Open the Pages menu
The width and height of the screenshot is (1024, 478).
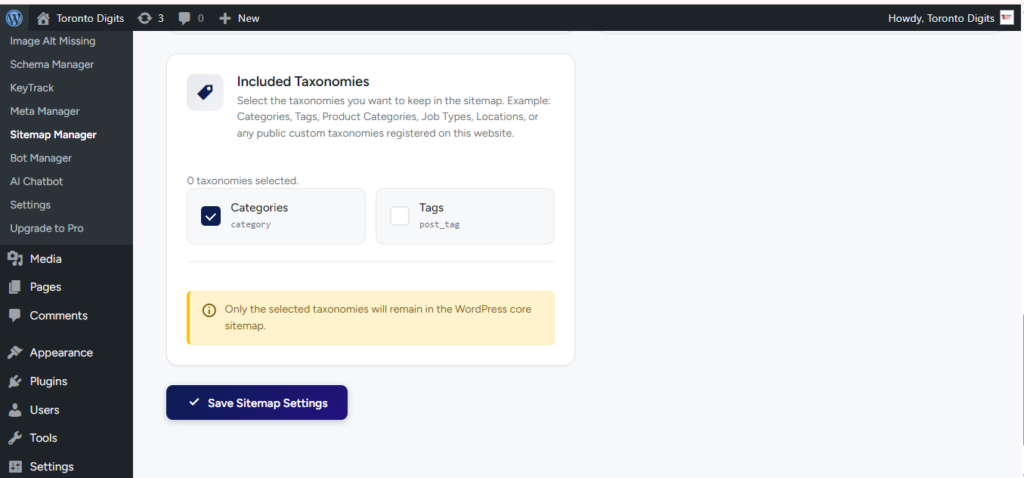(45, 287)
